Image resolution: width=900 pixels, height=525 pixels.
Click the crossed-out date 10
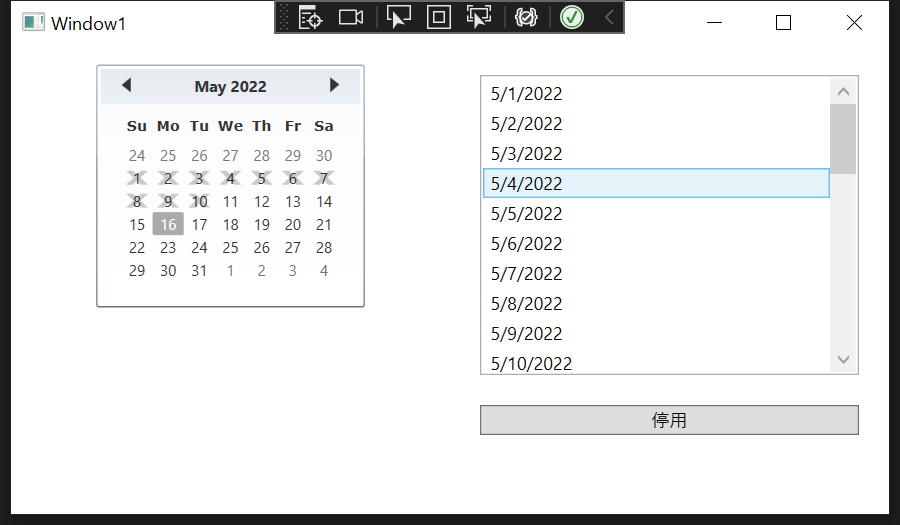click(x=199, y=201)
